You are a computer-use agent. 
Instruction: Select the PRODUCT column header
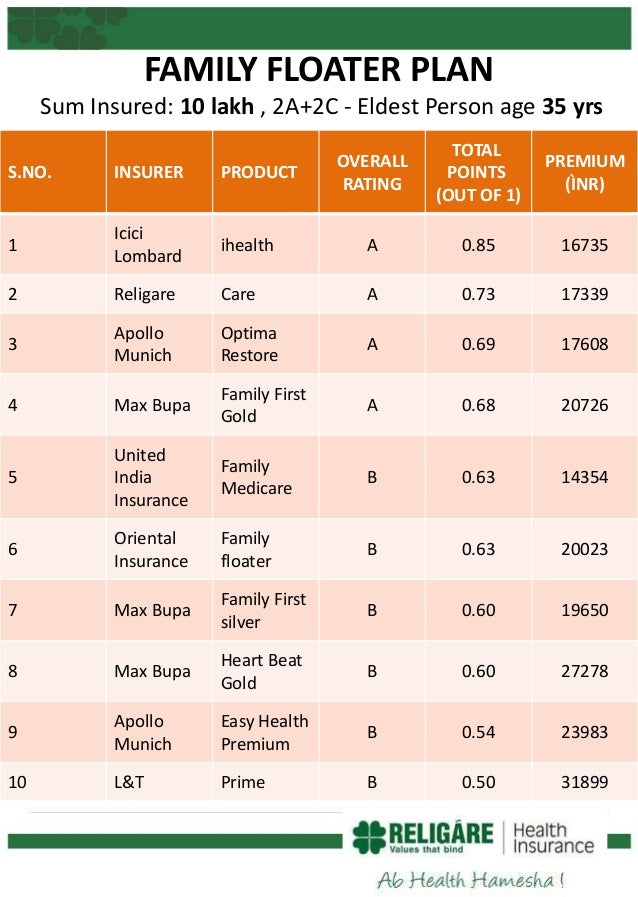tap(259, 172)
